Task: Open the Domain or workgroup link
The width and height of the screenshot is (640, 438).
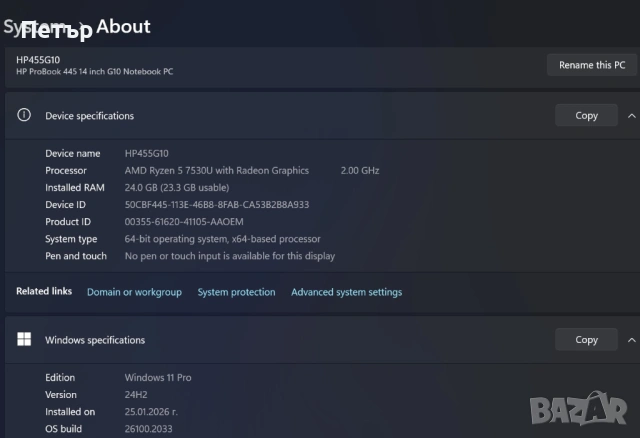Action: click(x=134, y=292)
